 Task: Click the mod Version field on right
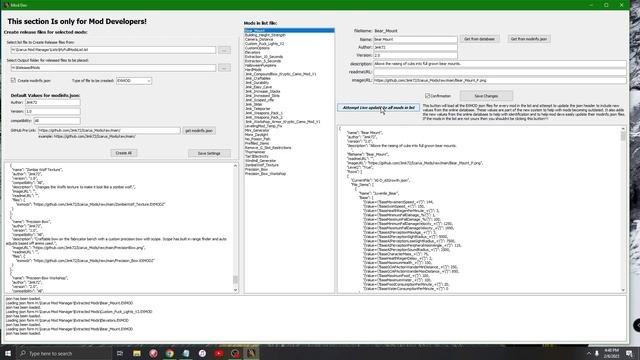point(415,55)
